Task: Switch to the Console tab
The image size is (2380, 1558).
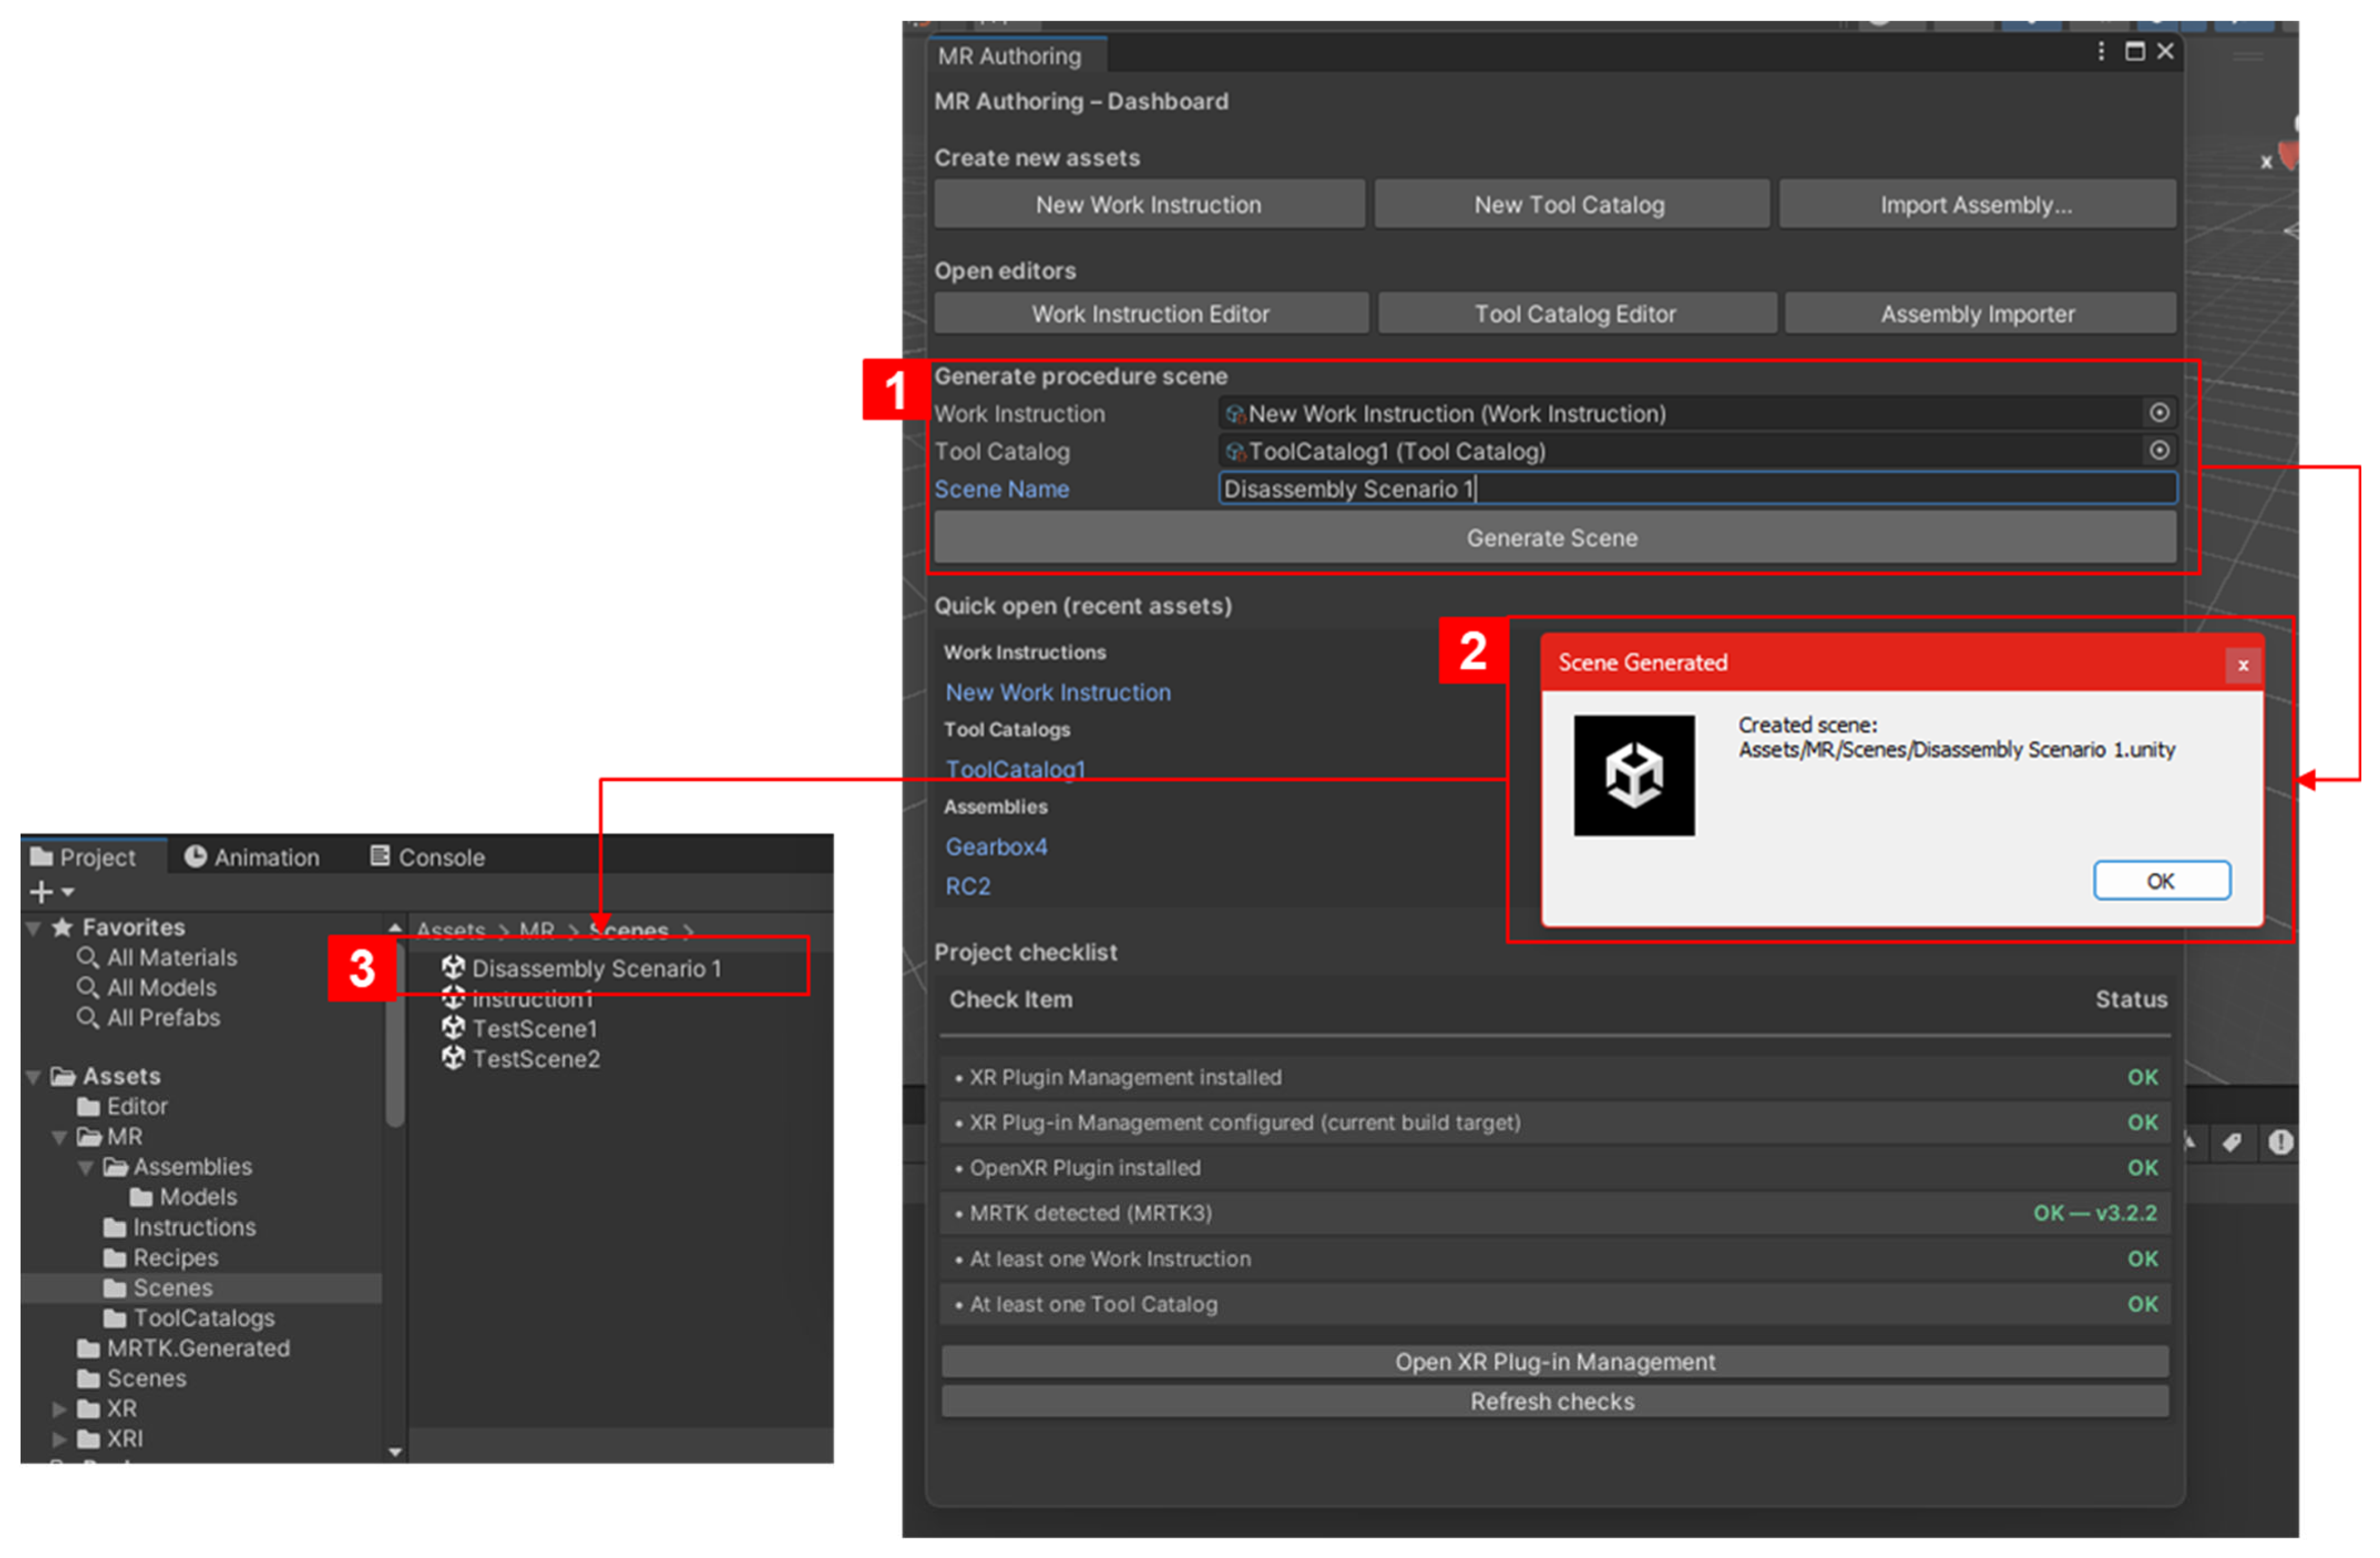Action: click(x=427, y=857)
